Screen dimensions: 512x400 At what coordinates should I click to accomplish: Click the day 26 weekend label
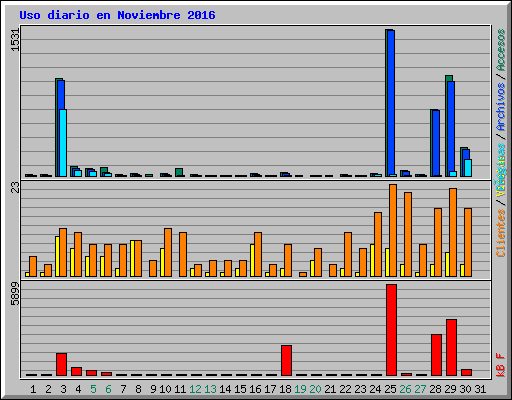coord(405,389)
